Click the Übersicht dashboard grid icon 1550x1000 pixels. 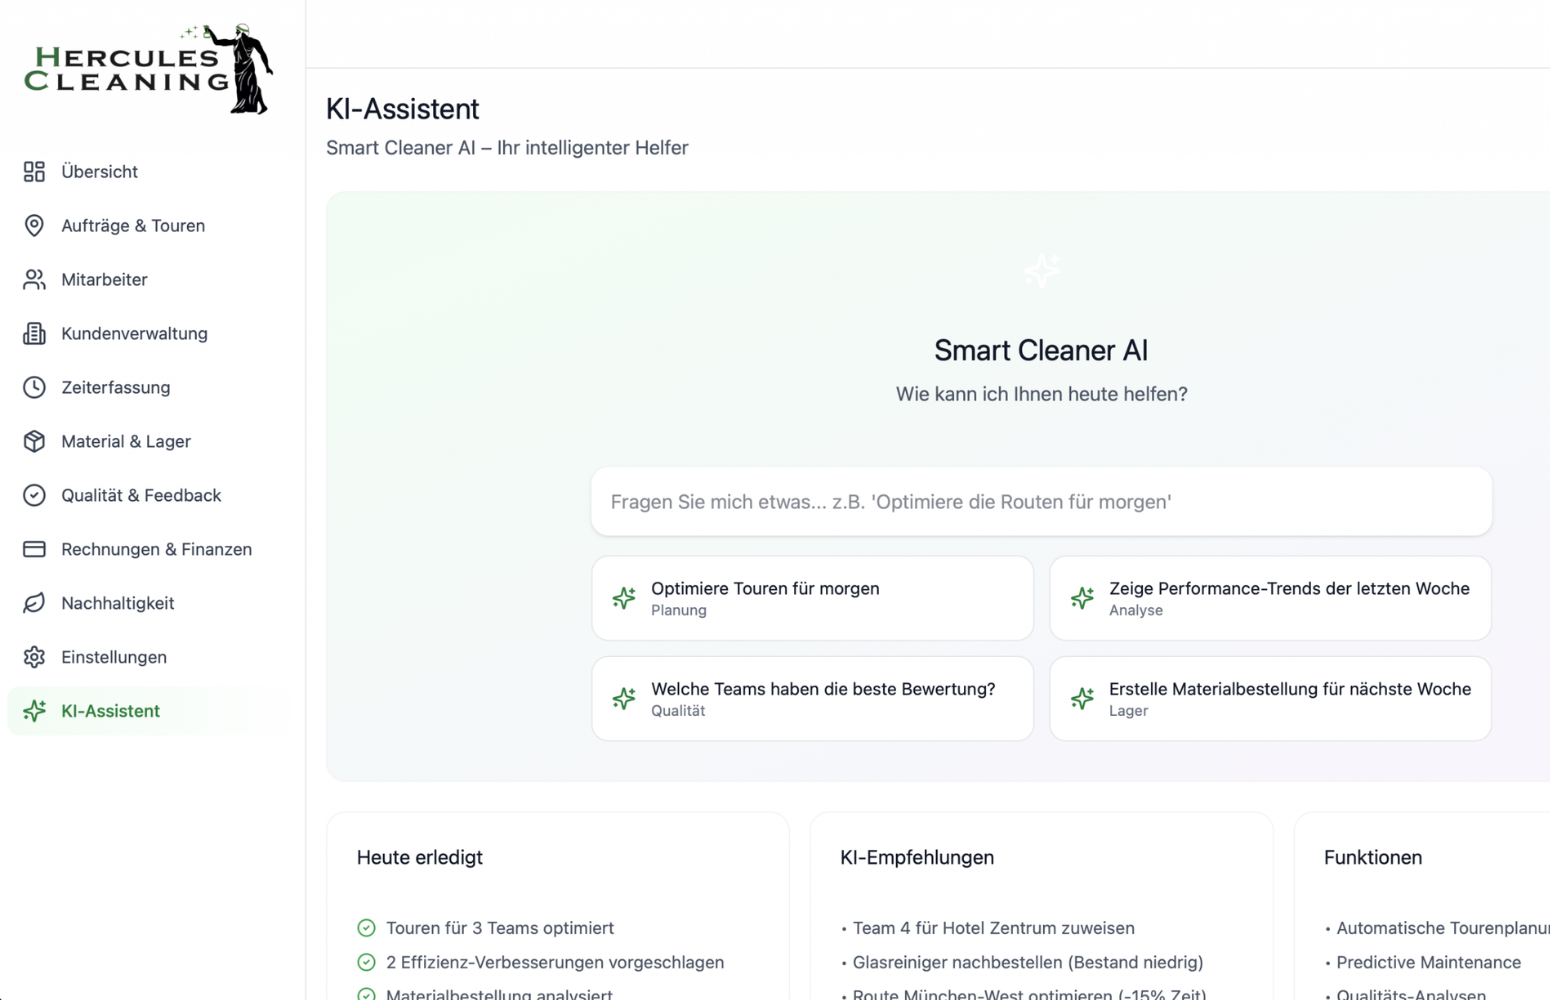click(34, 172)
